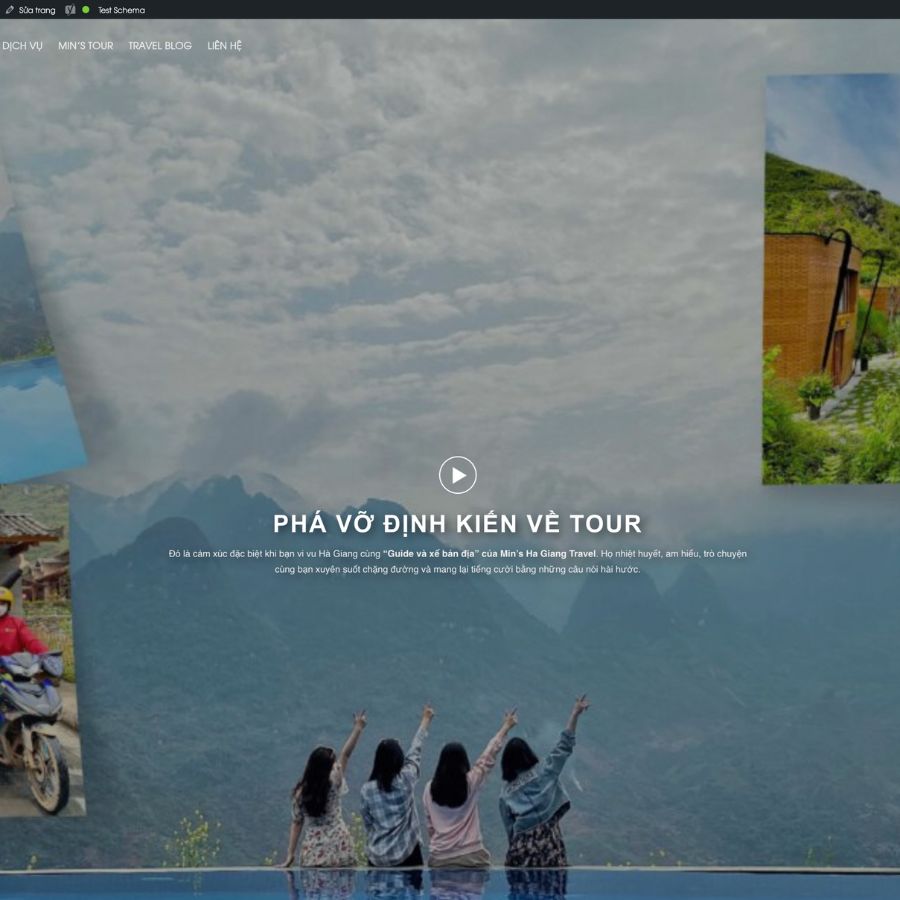Click the bold "Min's Ha Giang Travel" text
900x900 pixels.
click(x=547, y=552)
